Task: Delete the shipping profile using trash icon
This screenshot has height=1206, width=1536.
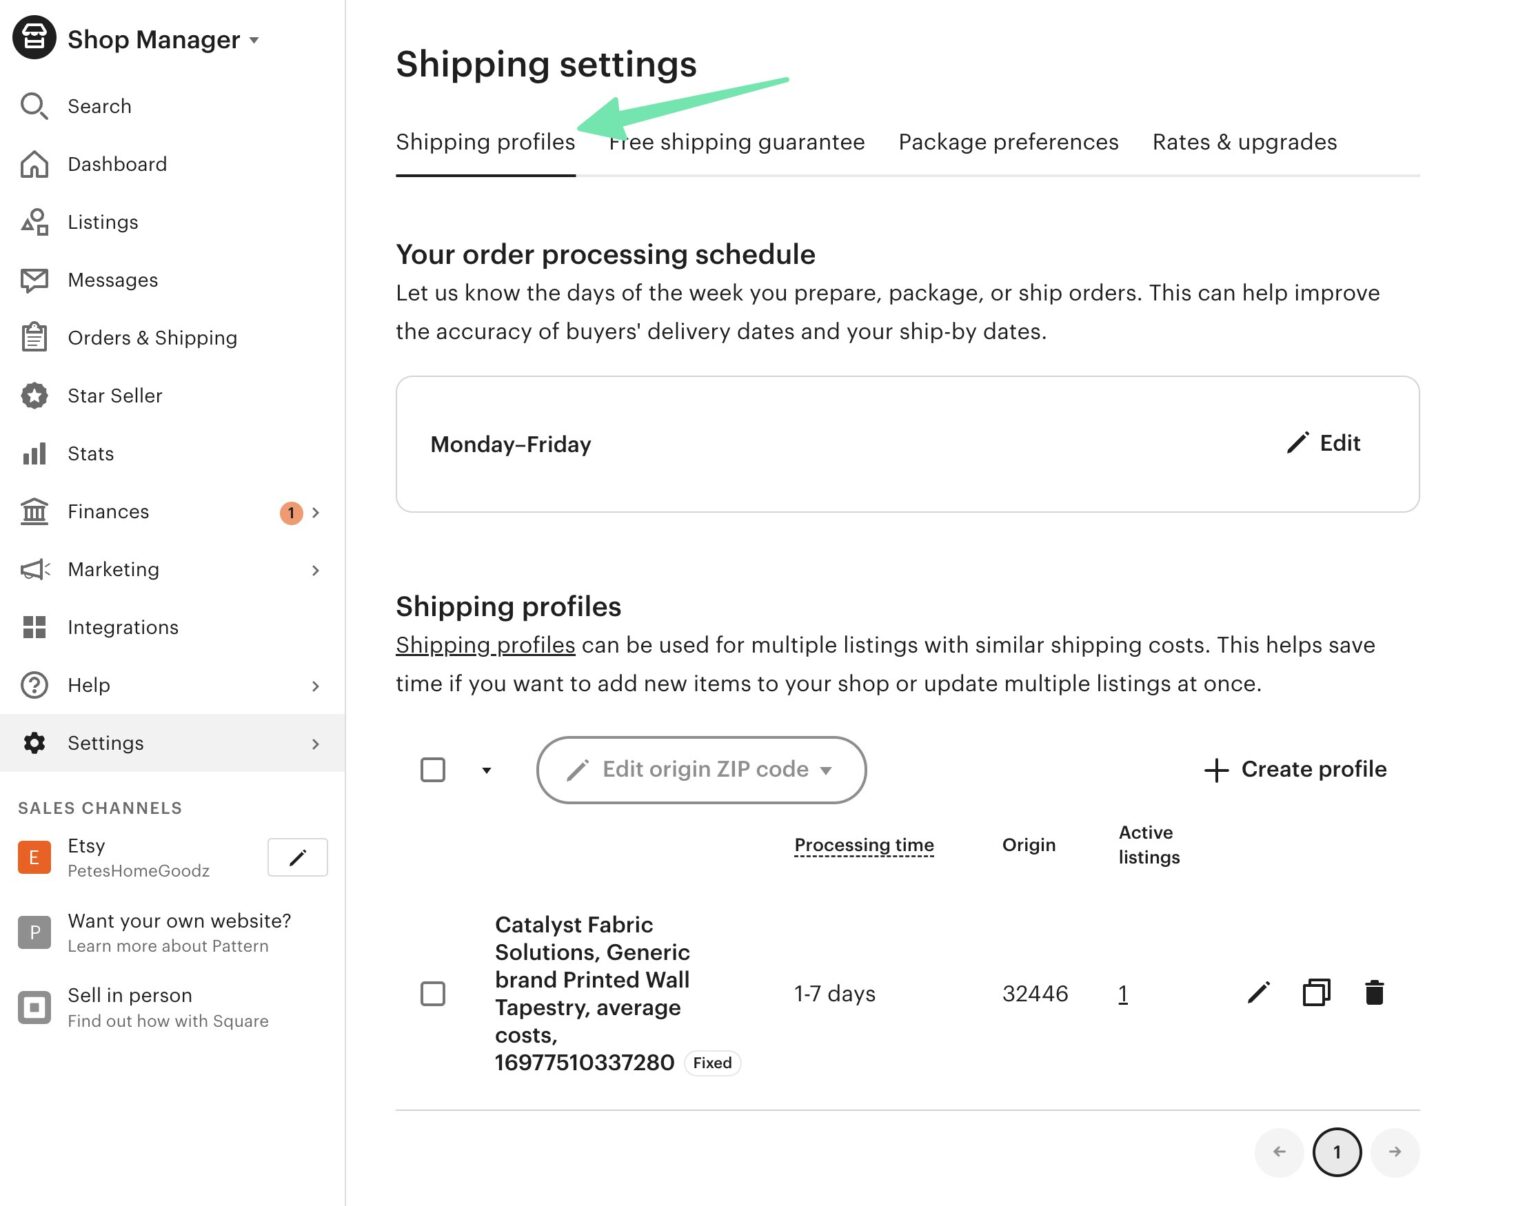Action: point(1374,993)
